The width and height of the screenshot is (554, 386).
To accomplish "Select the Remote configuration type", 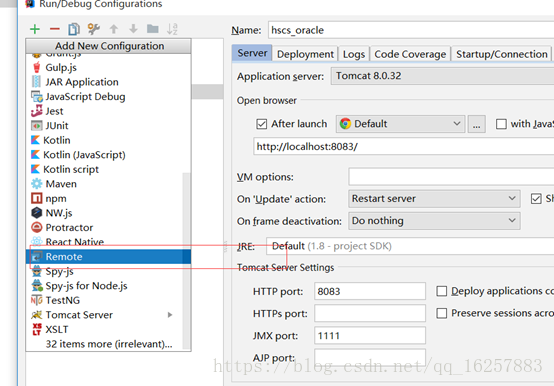I will tap(108, 257).
